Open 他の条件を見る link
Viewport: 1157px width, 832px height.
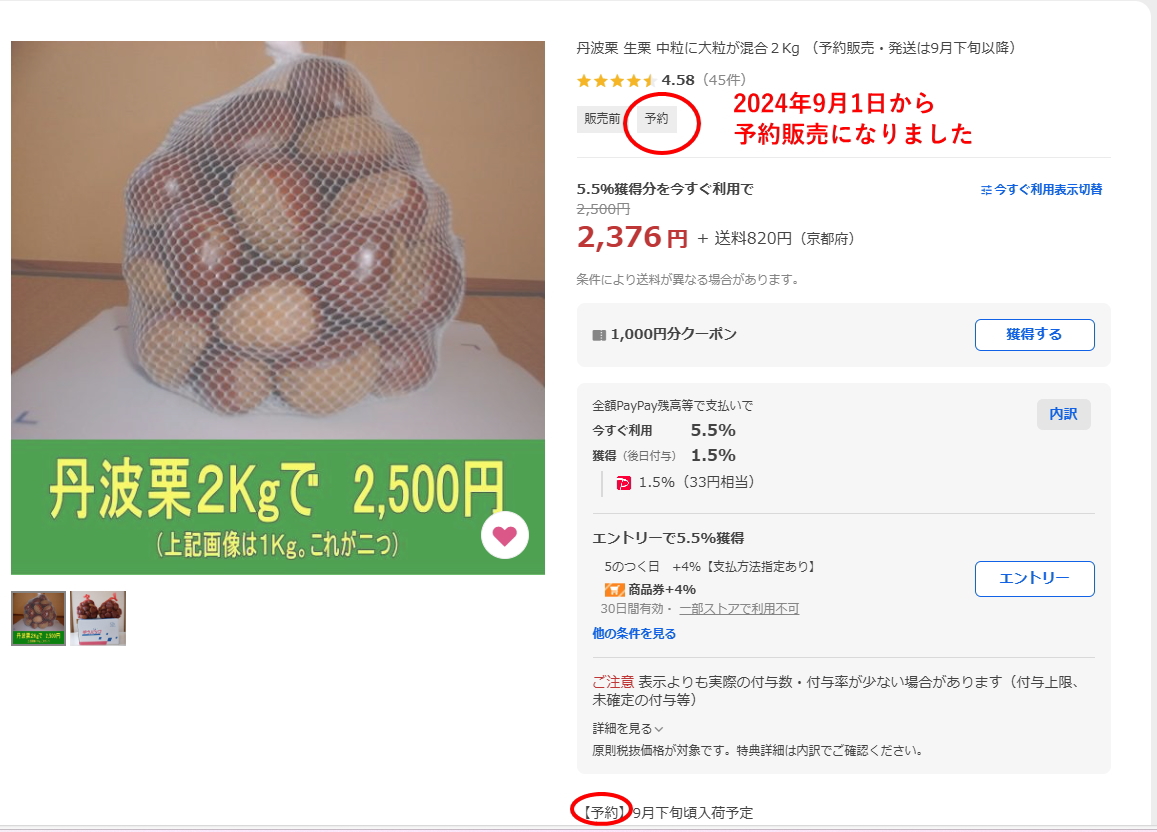tap(634, 634)
